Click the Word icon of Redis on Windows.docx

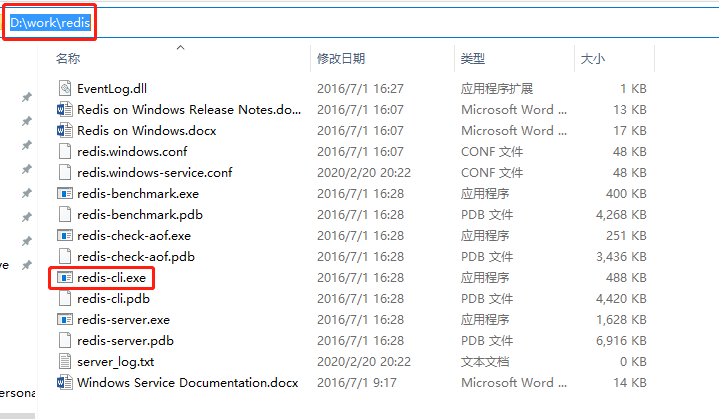coord(65,130)
